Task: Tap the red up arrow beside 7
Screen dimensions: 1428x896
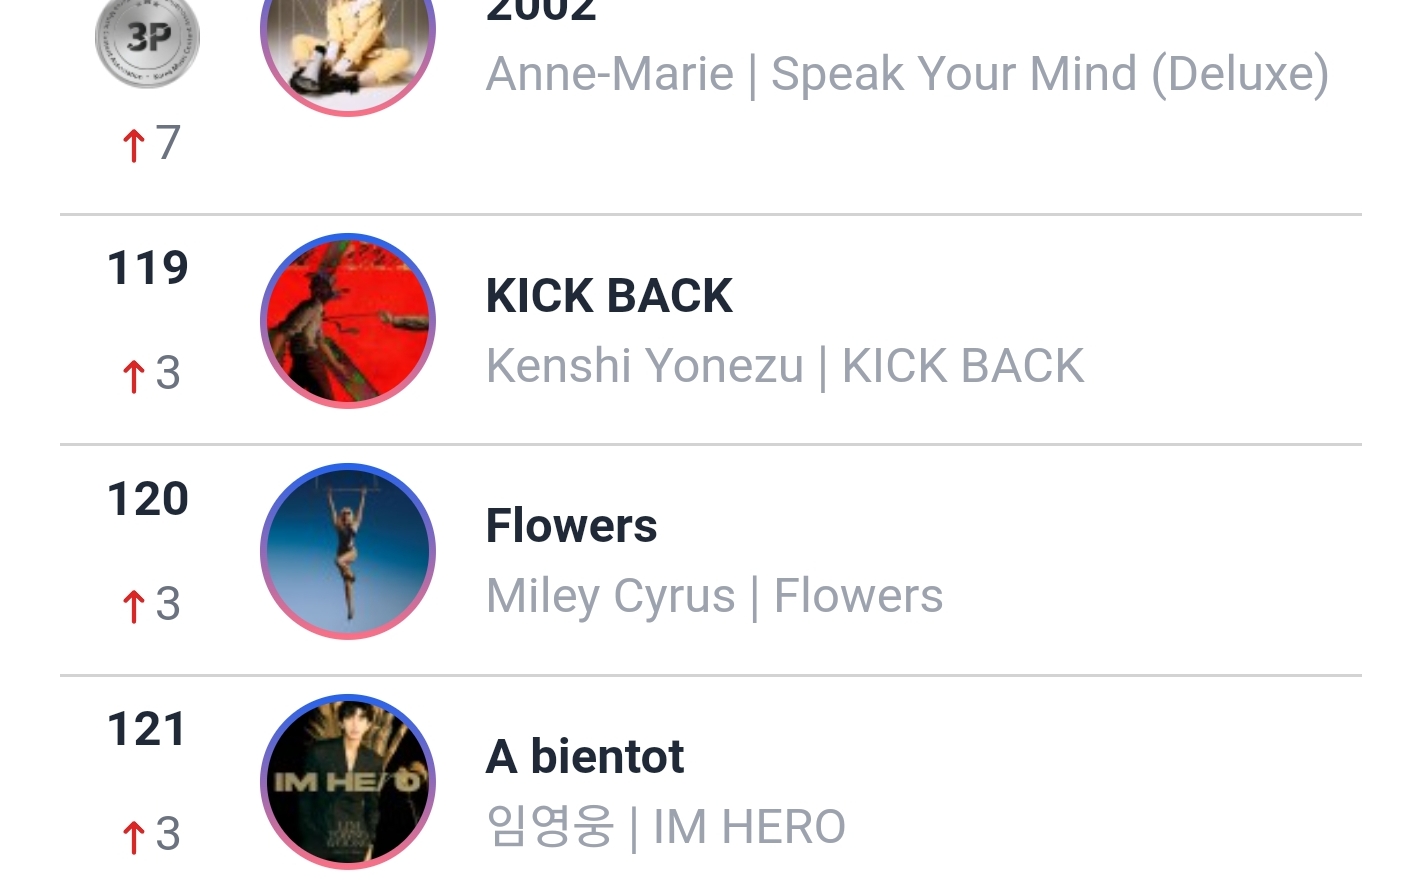Action: point(133,145)
